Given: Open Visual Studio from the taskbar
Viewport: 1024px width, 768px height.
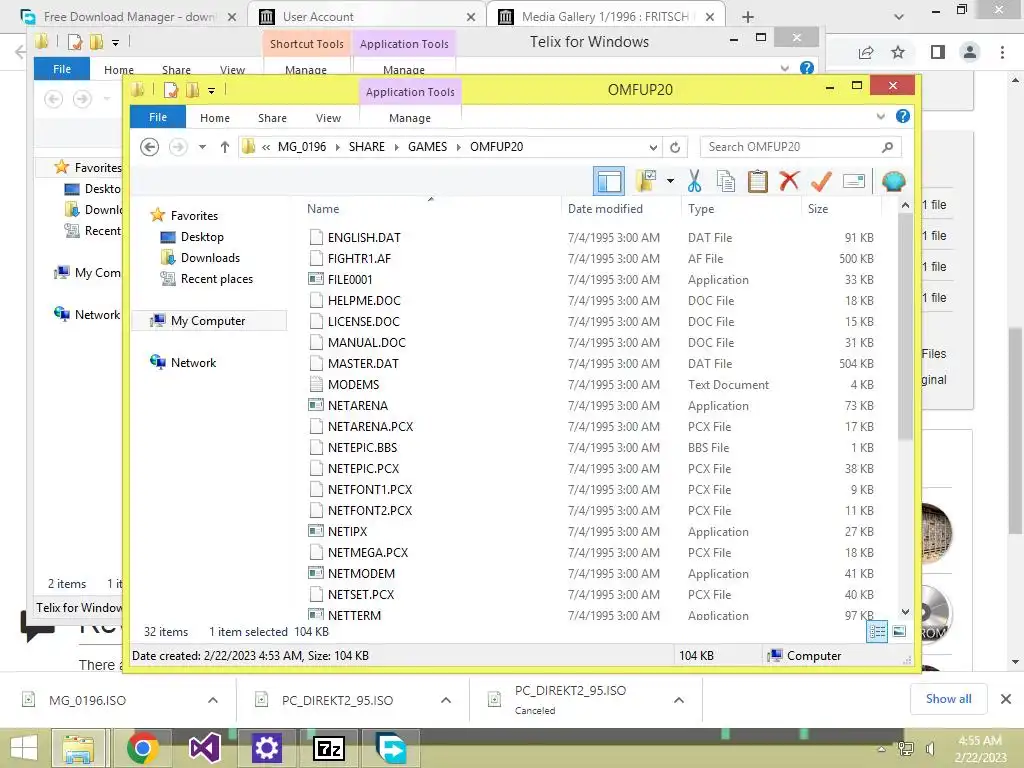Looking at the screenshot, I should click(x=204, y=748).
